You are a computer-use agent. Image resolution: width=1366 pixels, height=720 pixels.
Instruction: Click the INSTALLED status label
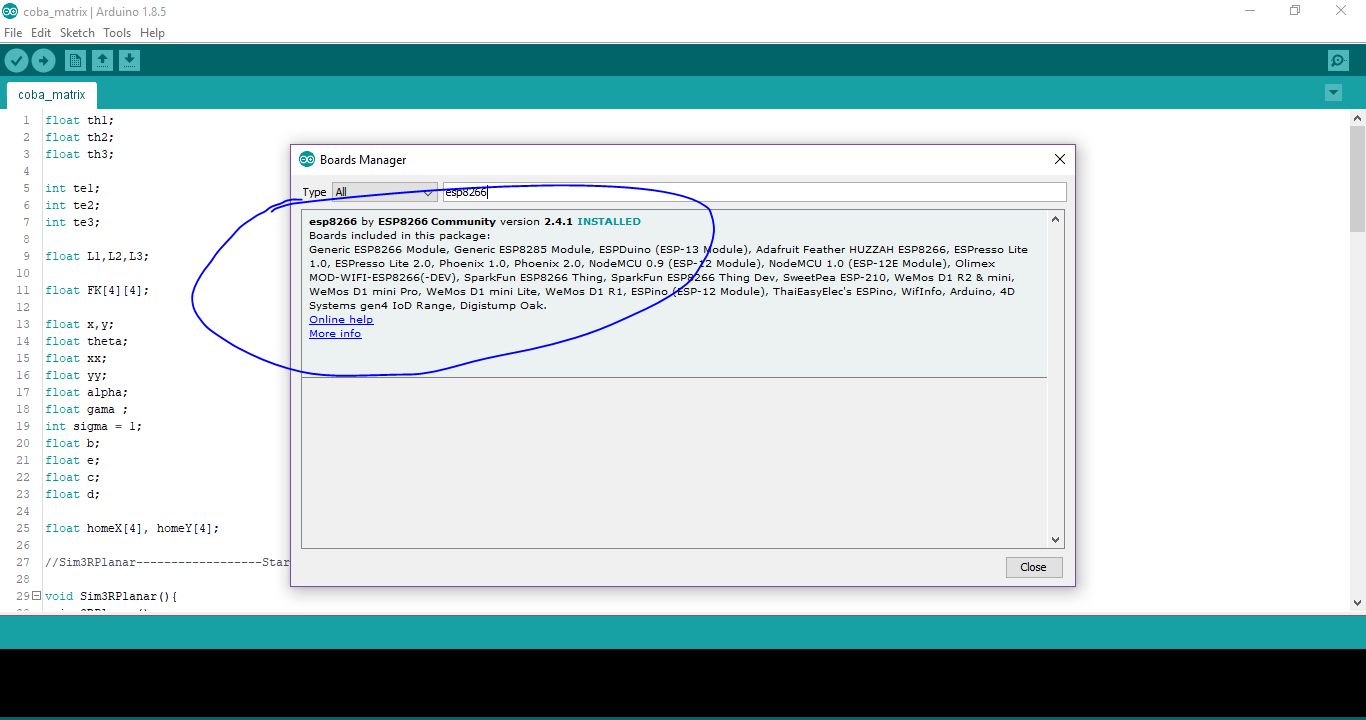tap(609, 221)
